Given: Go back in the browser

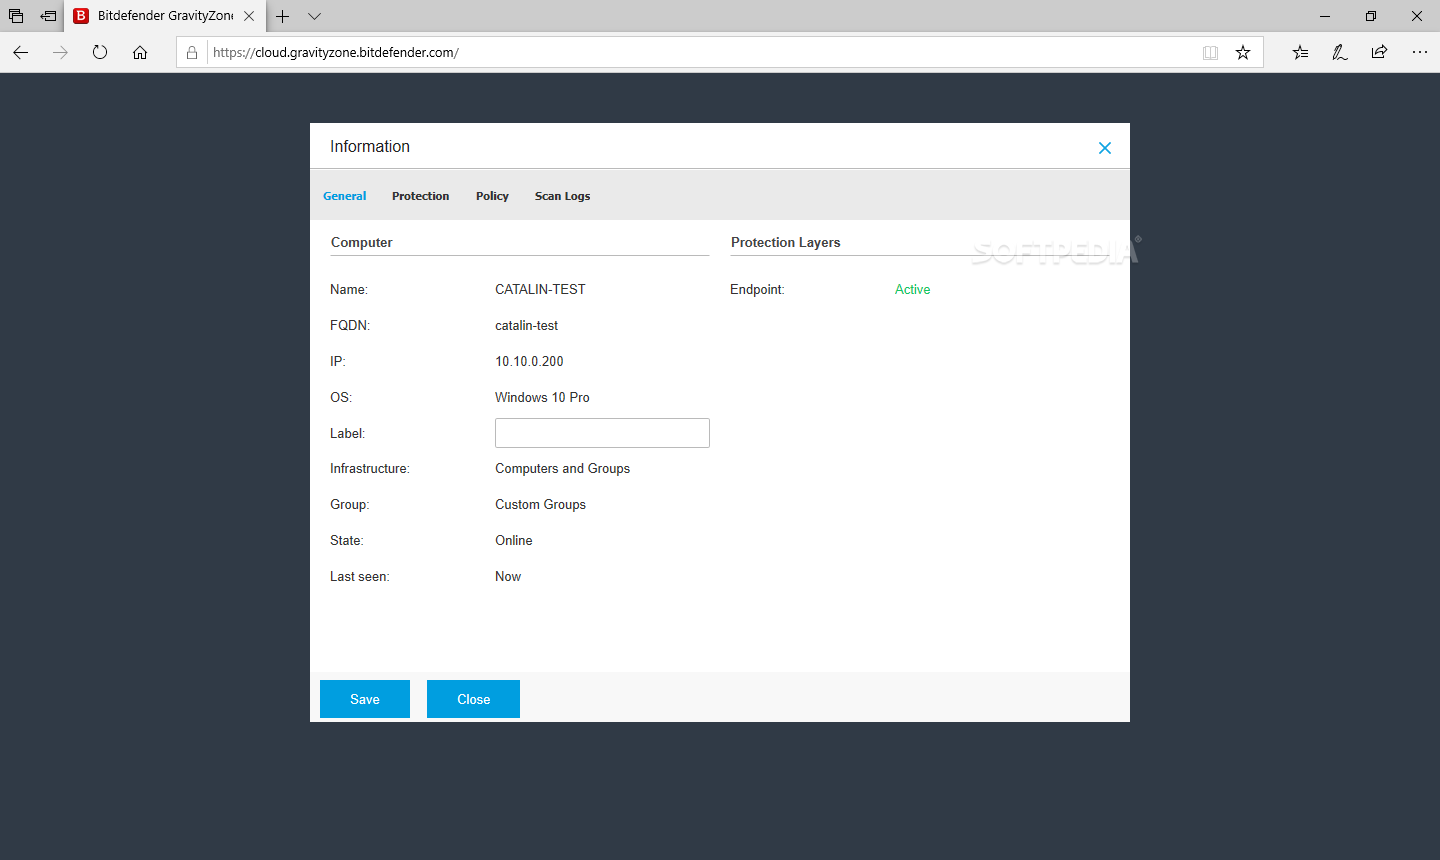Looking at the screenshot, I should tap(21, 52).
